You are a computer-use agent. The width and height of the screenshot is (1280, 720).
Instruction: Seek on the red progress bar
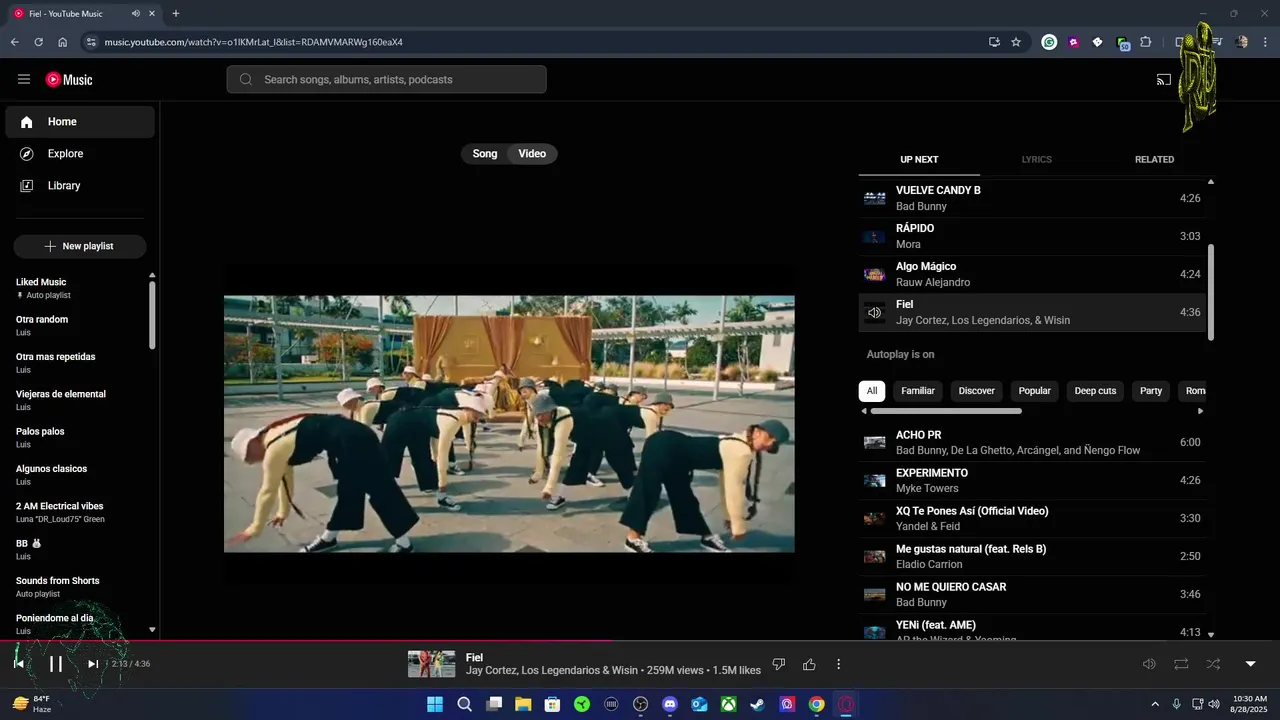click(308, 641)
